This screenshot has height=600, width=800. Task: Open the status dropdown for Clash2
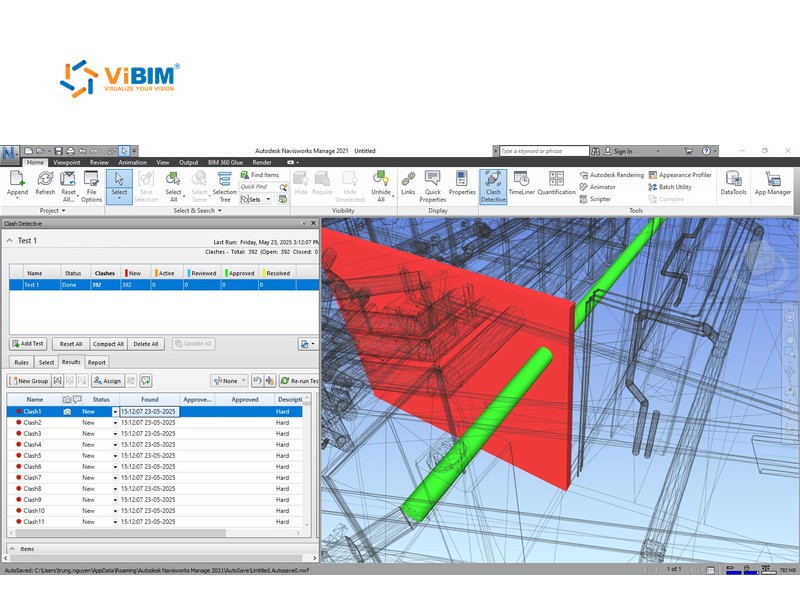pos(115,423)
